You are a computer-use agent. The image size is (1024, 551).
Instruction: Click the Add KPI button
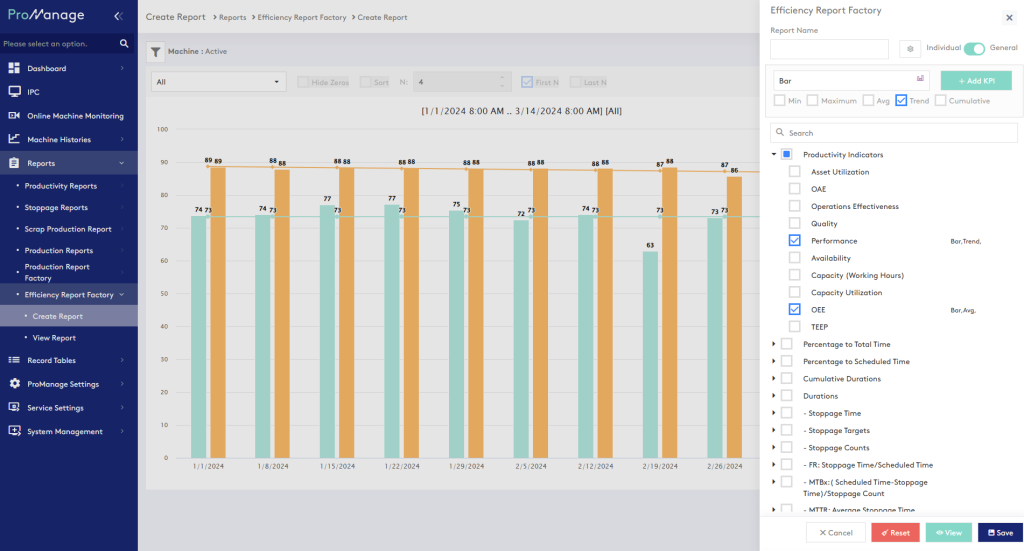pyautogui.click(x=976, y=80)
